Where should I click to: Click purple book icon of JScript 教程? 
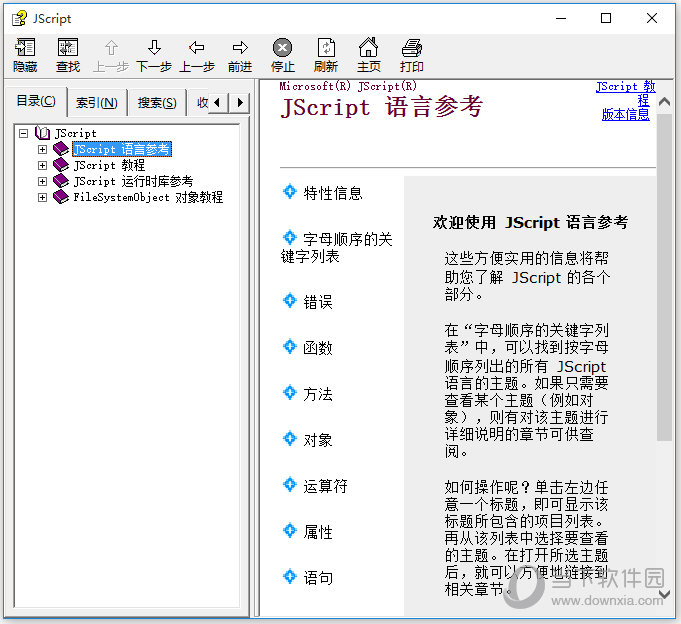pos(61,165)
